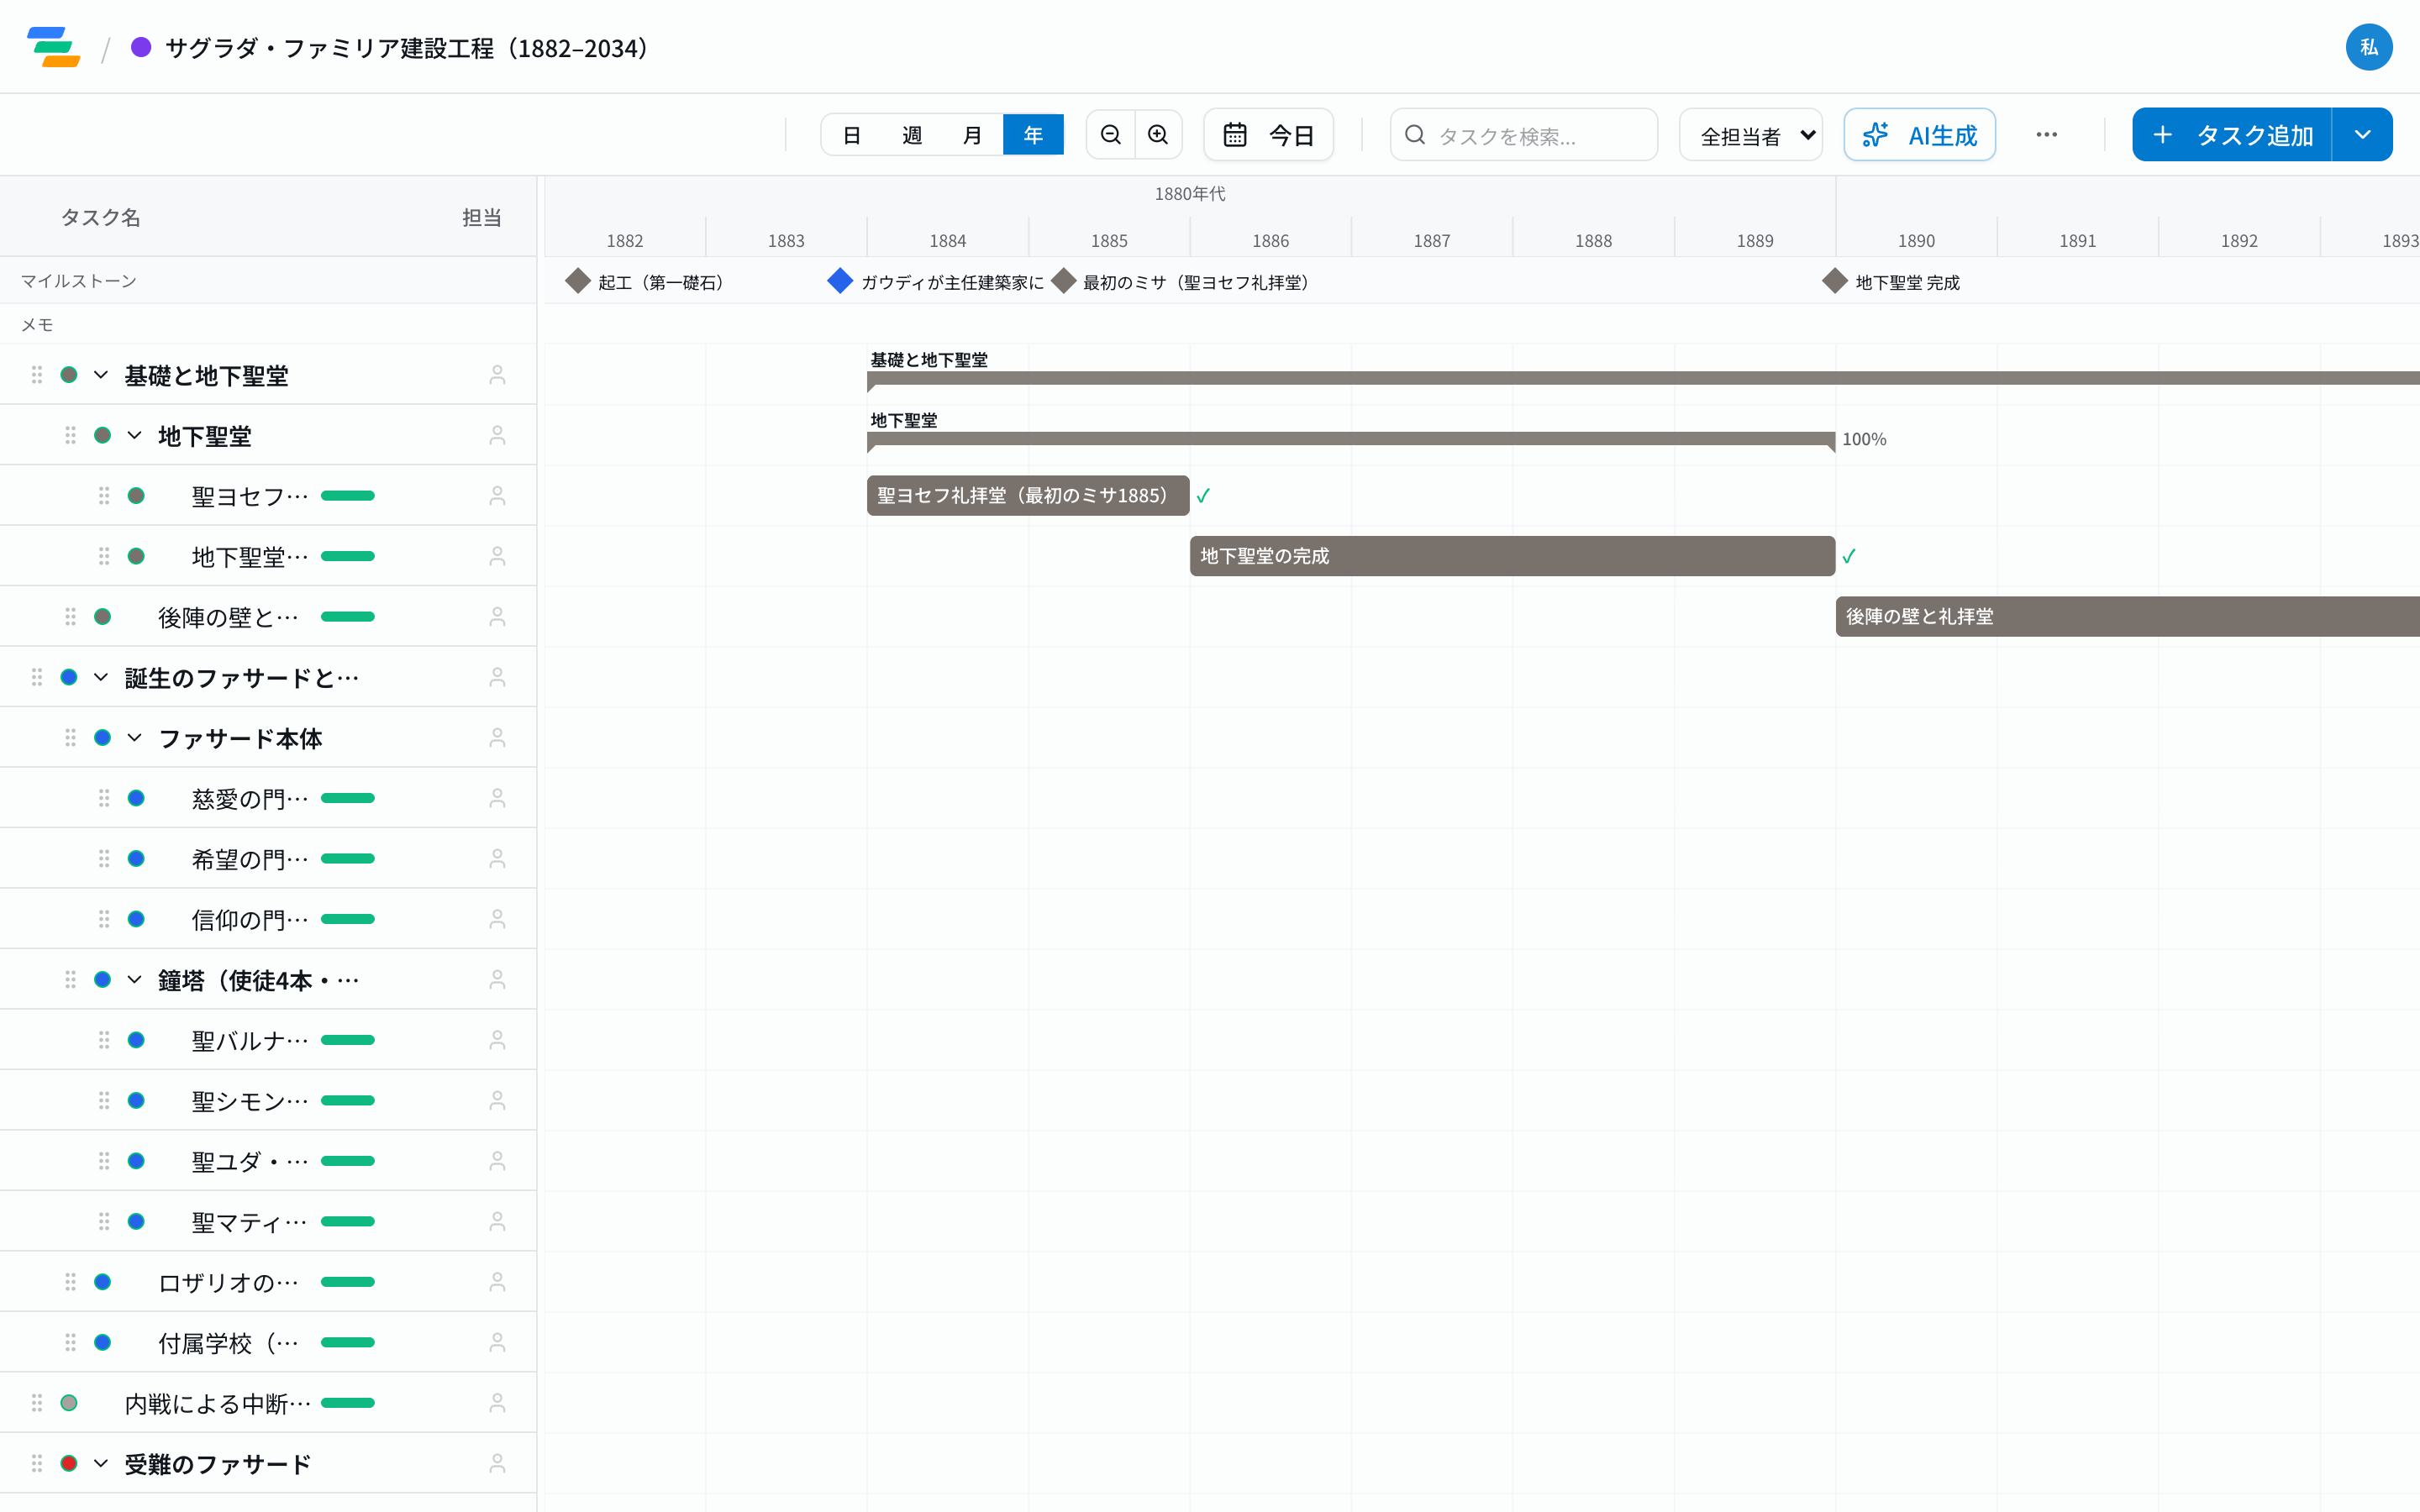Open the three-dot more options menu
This screenshot has height=1512, width=2420.
(2046, 135)
